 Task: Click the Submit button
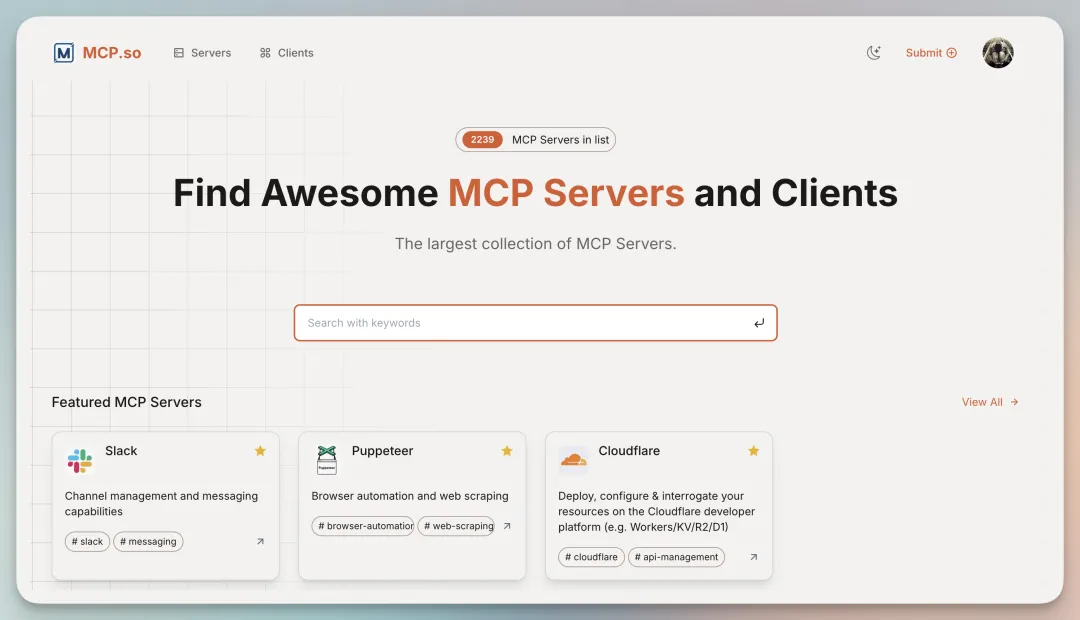pyautogui.click(x=931, y=53)
